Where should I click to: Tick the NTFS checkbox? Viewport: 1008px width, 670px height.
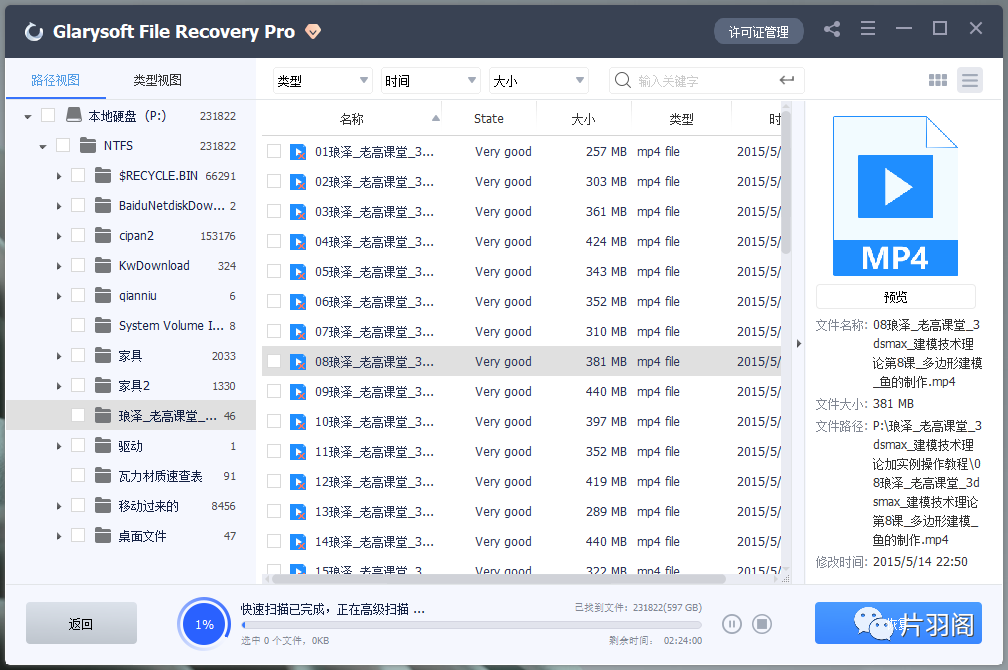tap(63, 145)
